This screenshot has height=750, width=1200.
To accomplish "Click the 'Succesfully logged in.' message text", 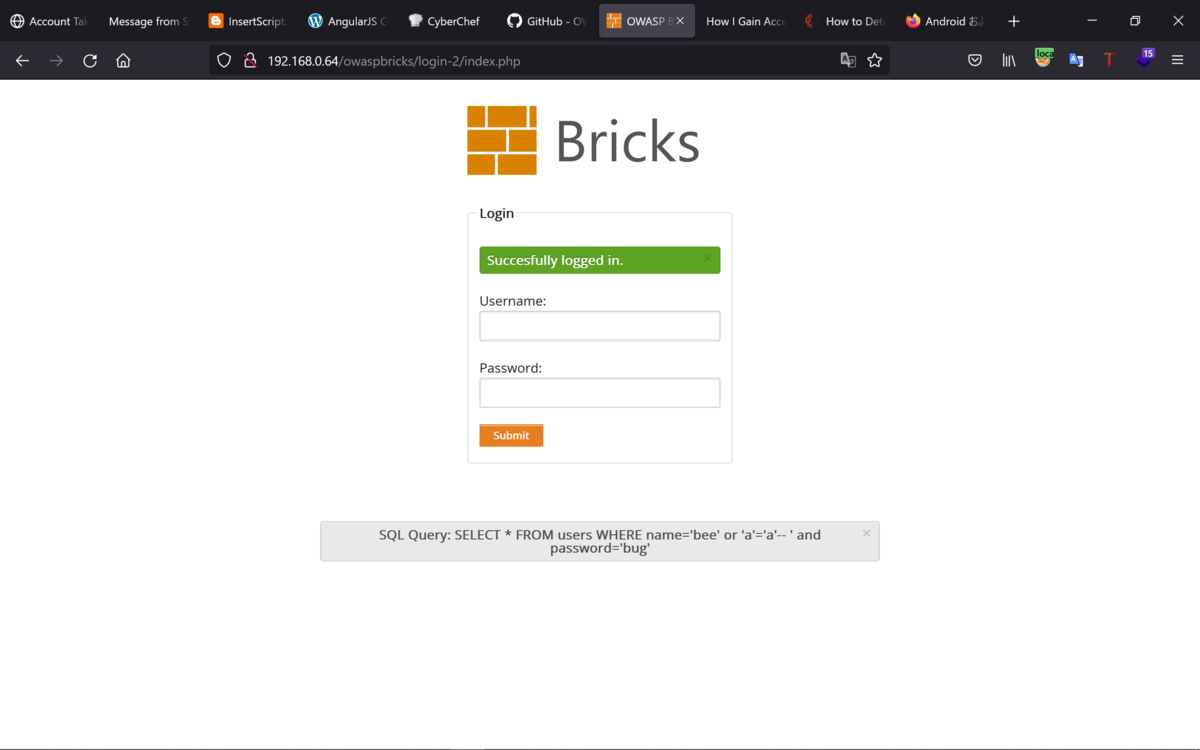I will coord(555,260).
